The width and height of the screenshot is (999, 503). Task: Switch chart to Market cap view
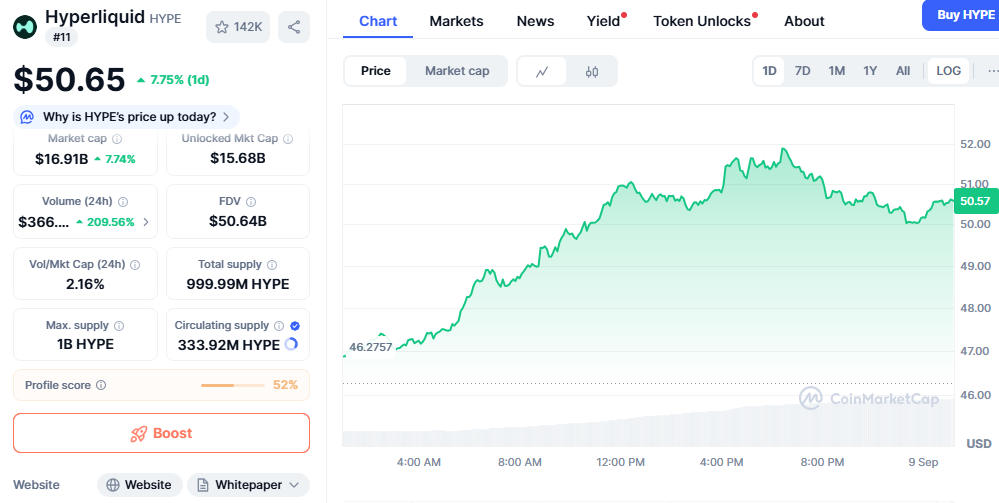point(457,71)
